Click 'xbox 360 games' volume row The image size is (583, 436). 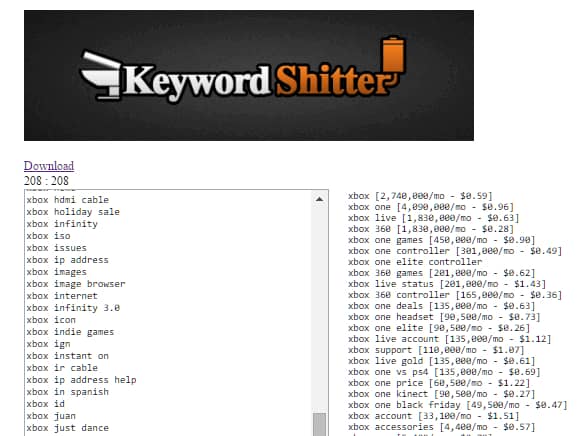442,273
